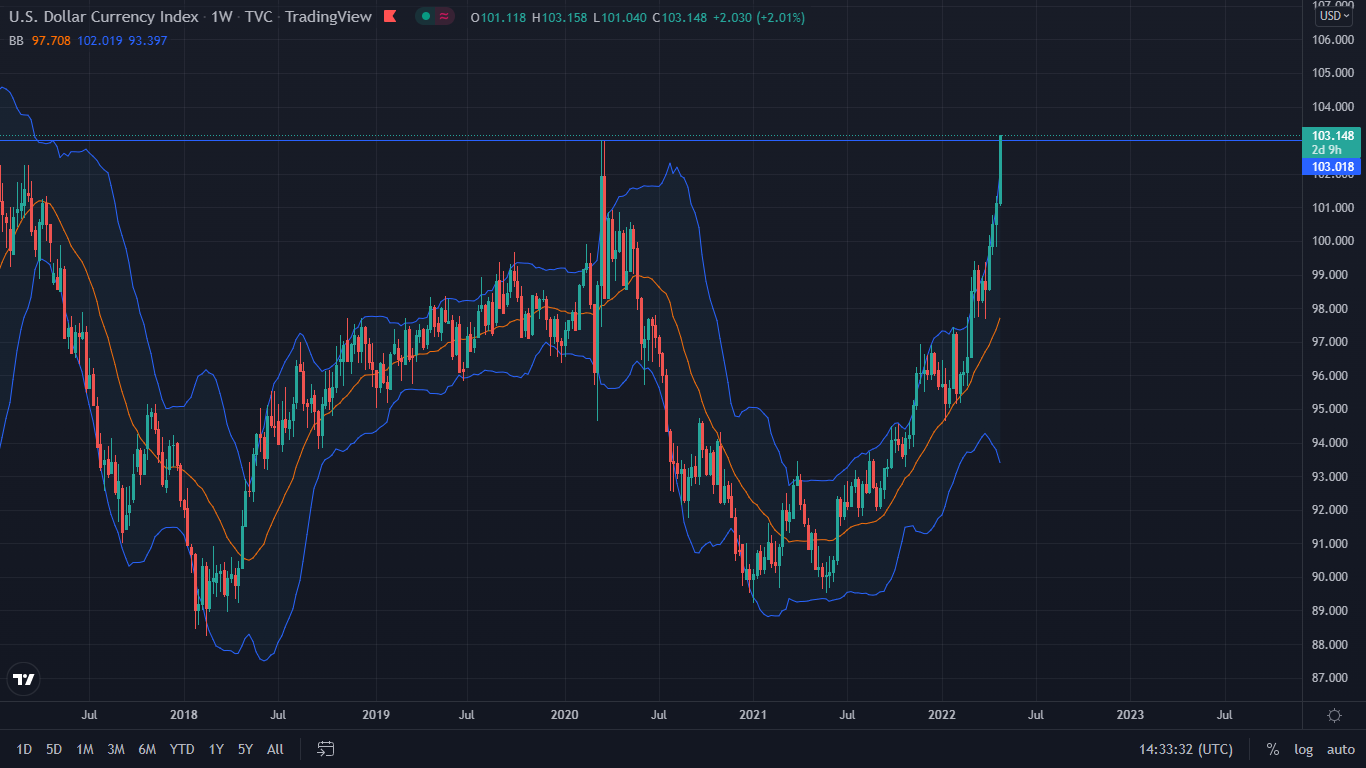Viewport: 1366px width, 768px height.
Task: Select the YTD time range
Action: coord(182,749)
